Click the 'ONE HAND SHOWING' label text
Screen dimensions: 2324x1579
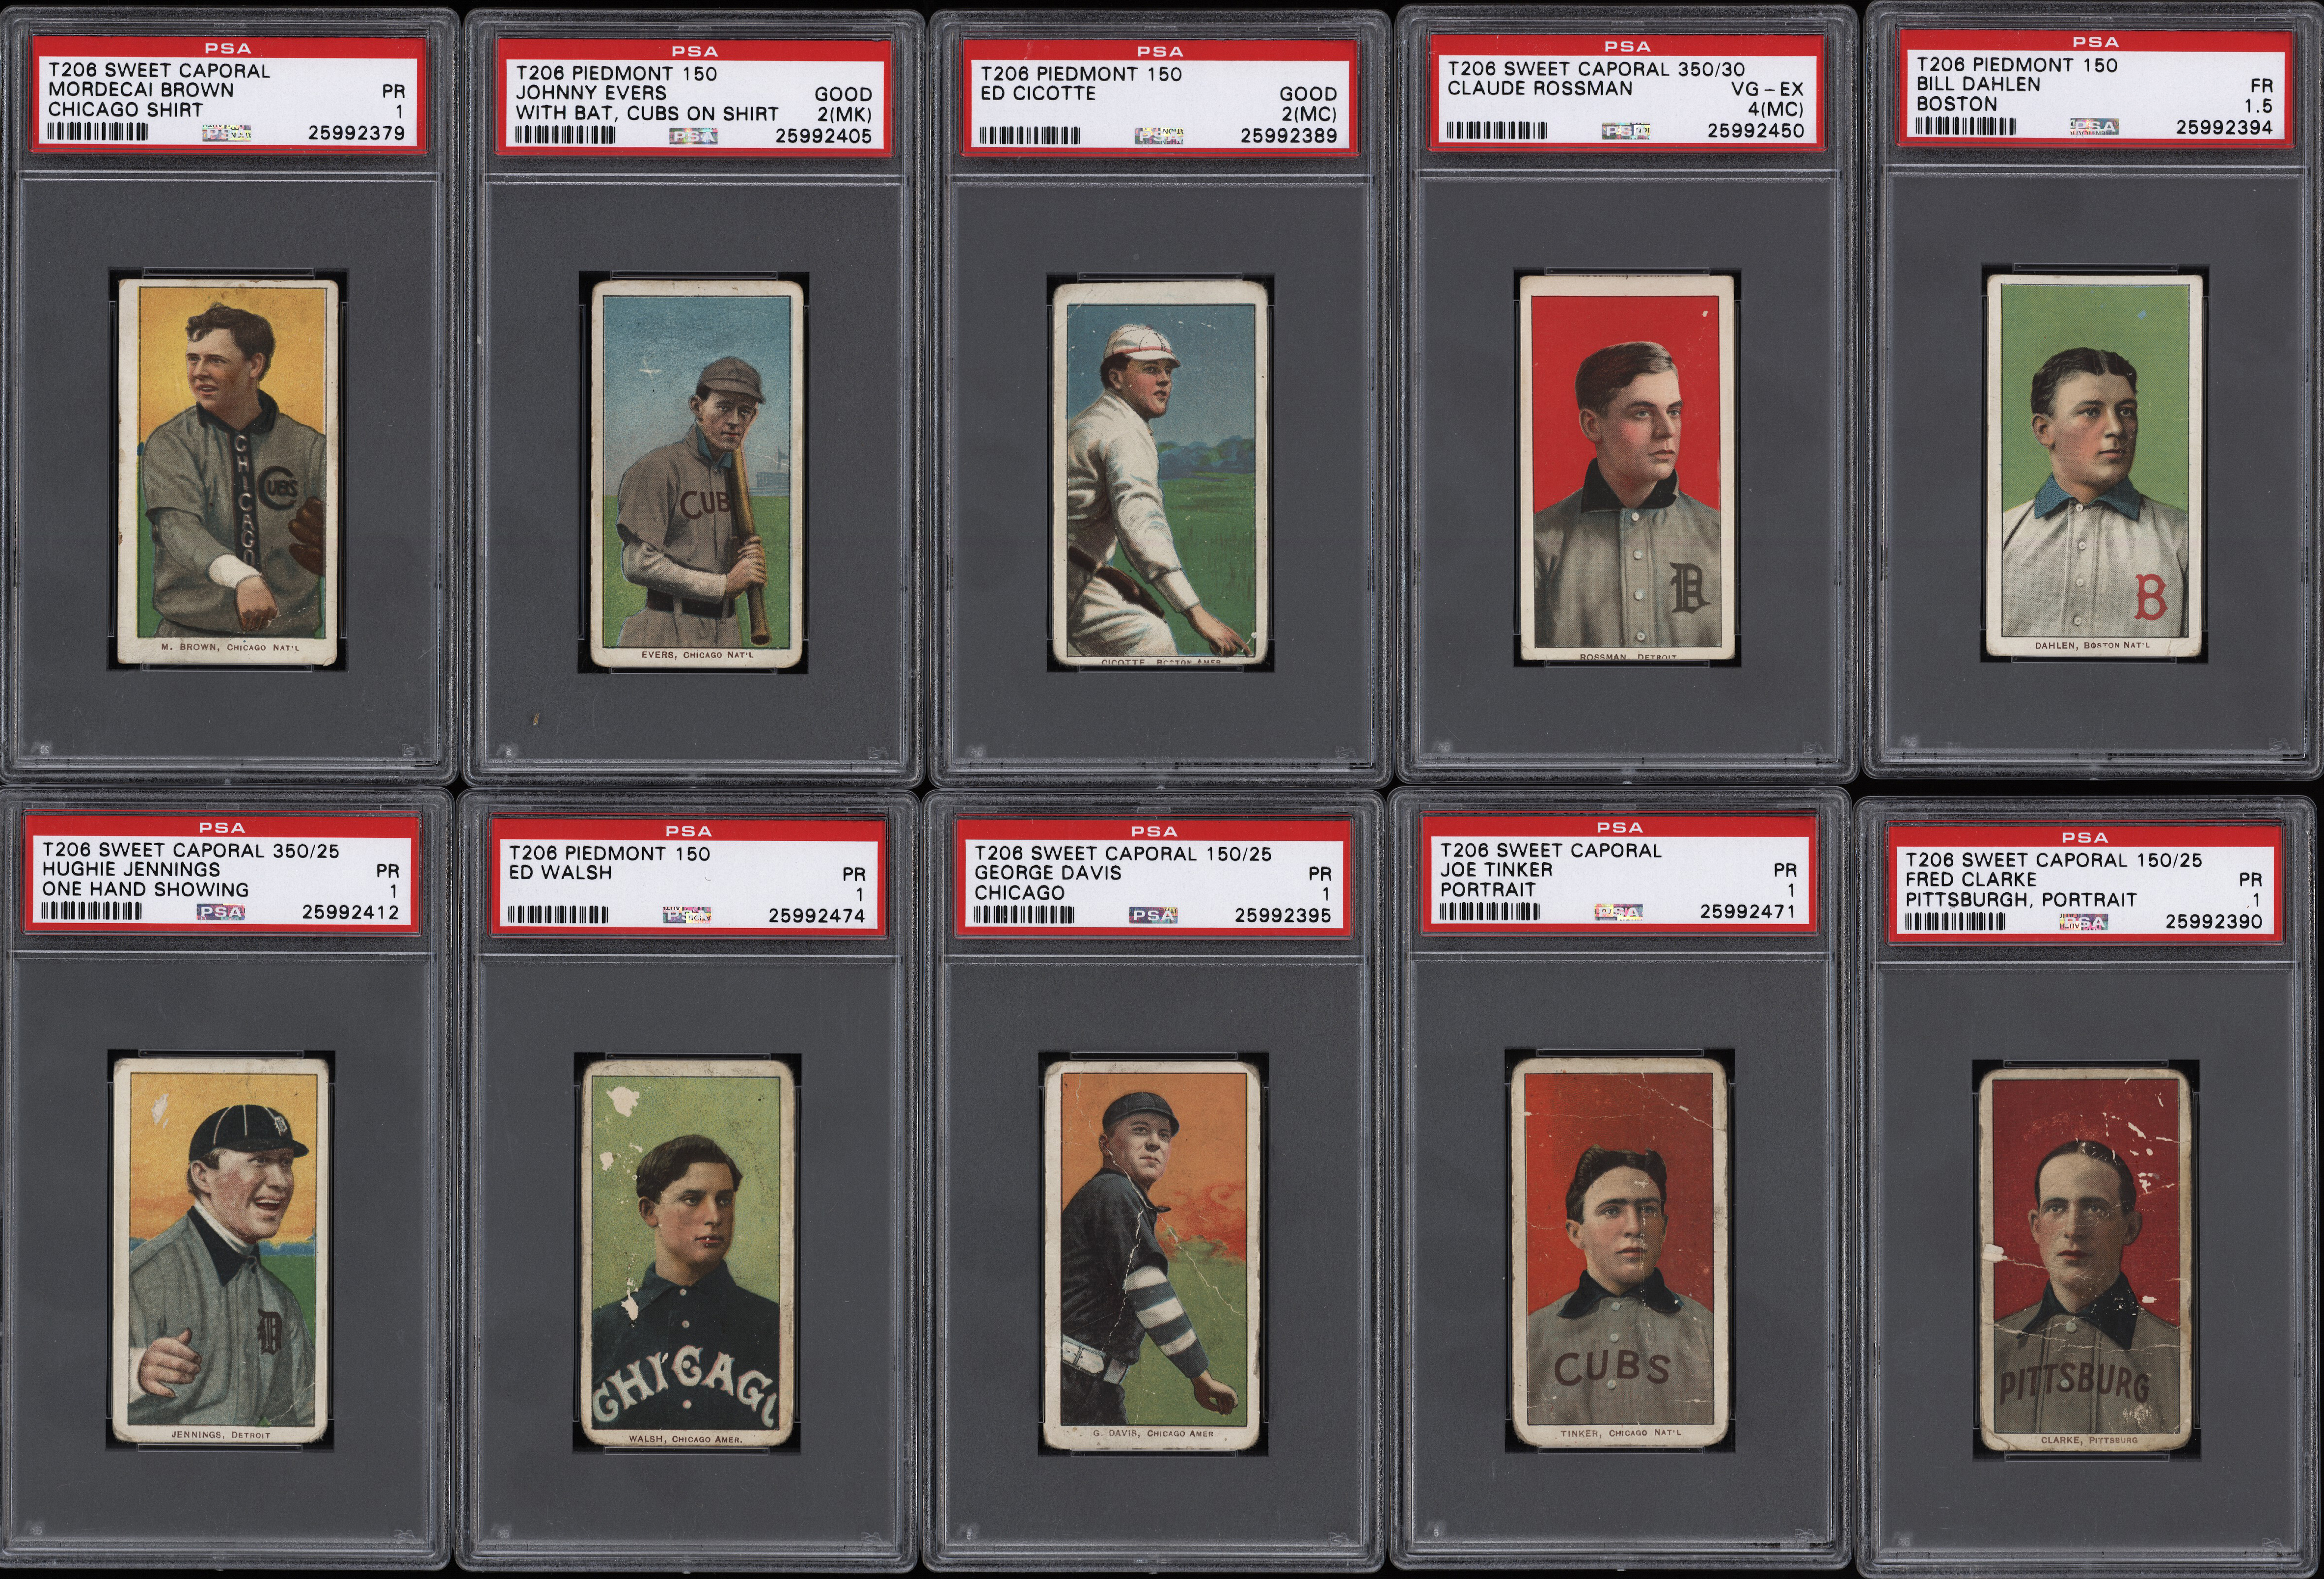click(x=145, y=890)
